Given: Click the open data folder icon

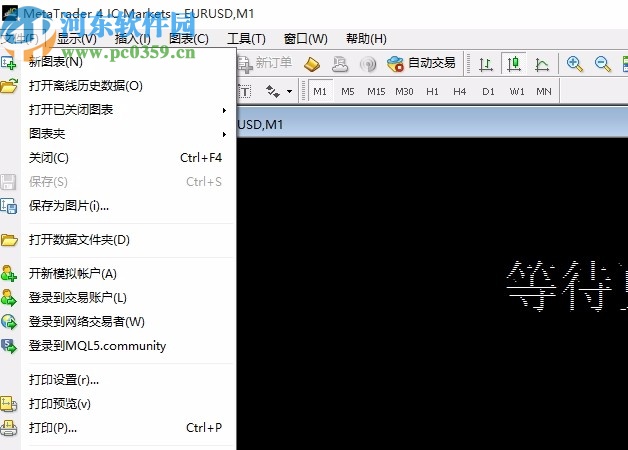Looking at the screenshot, I should point(9,240).
